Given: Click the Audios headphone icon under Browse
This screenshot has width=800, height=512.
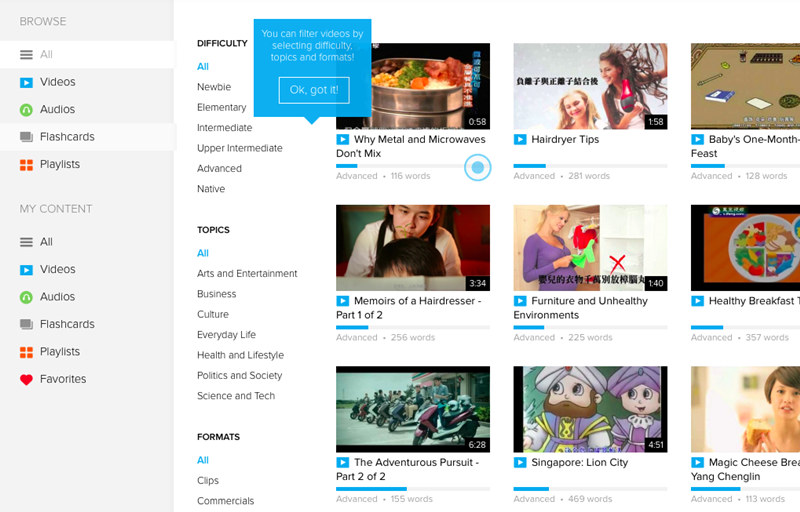Looking at the screenshot, I should point(27,110).
